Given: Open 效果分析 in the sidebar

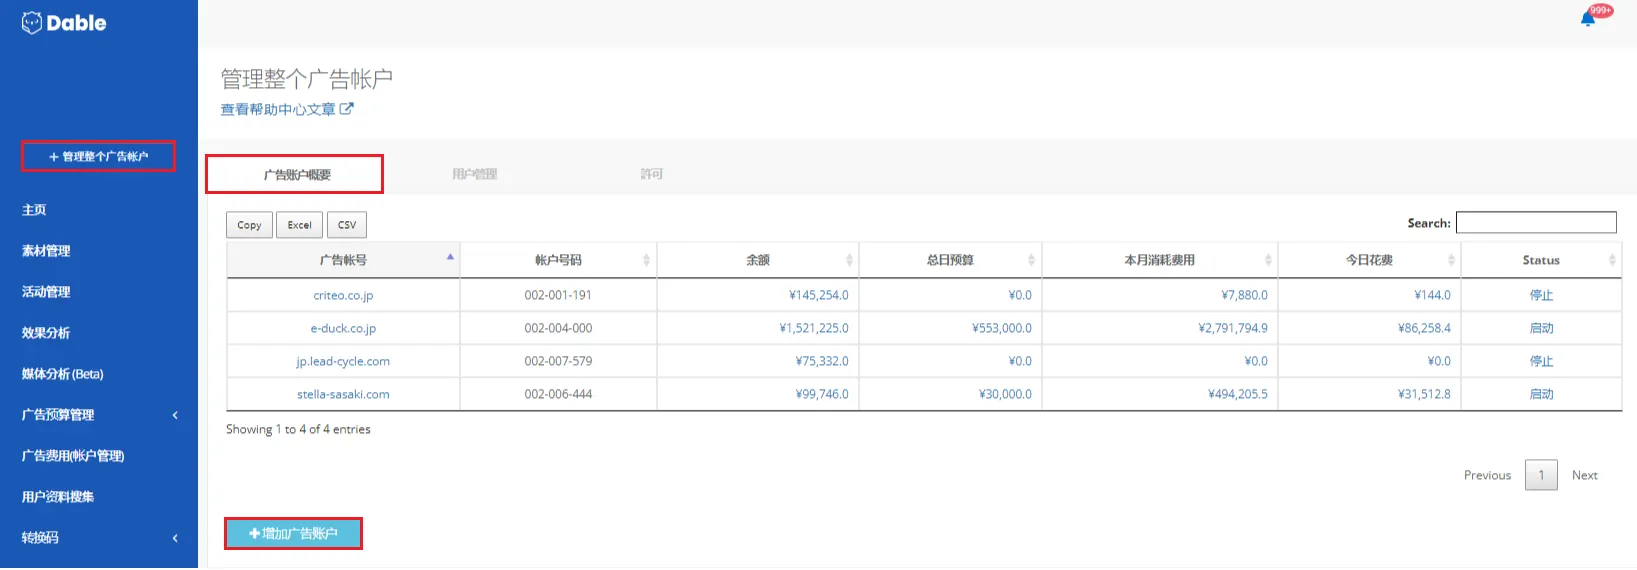Looking at the screenshot, I should (46, 333).
